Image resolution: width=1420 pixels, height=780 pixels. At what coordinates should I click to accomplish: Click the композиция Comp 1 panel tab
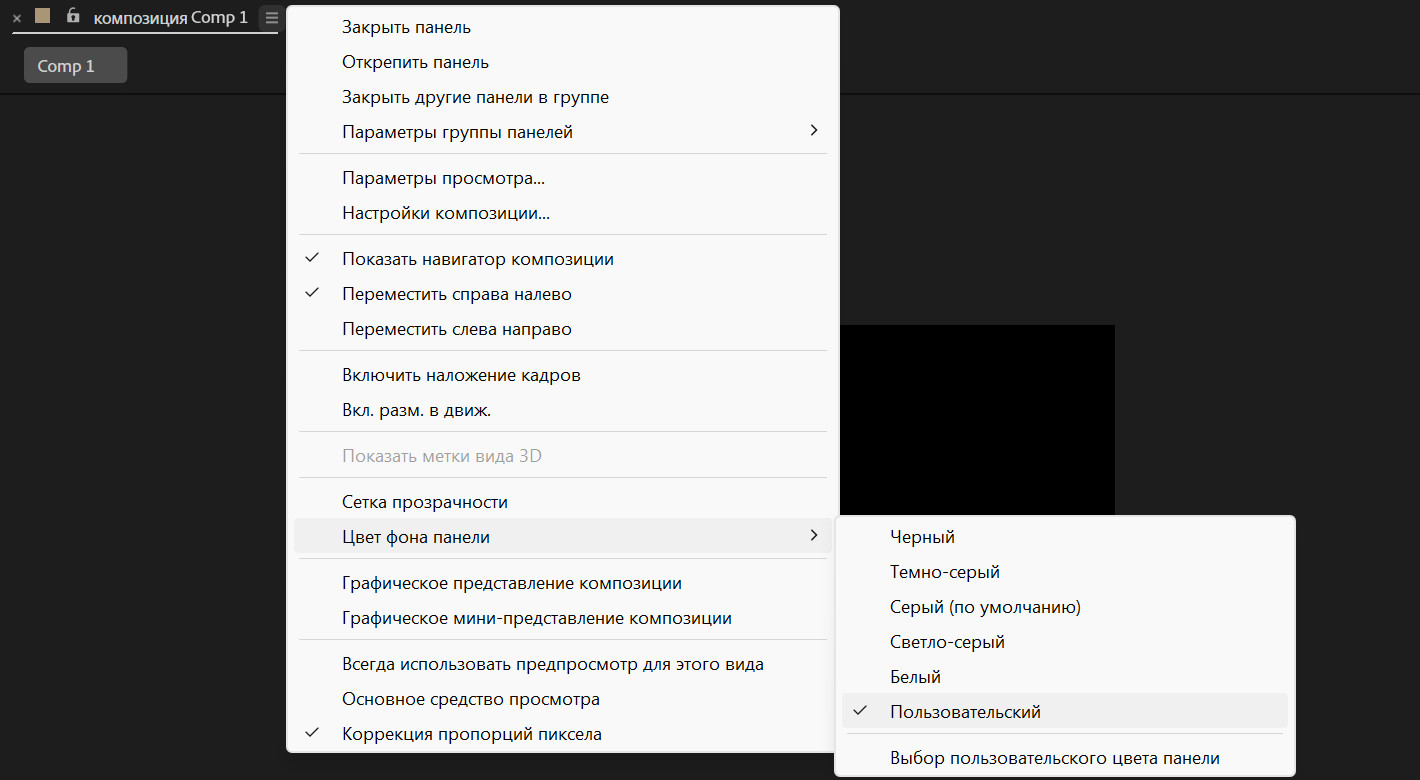(x=170, y=17)
